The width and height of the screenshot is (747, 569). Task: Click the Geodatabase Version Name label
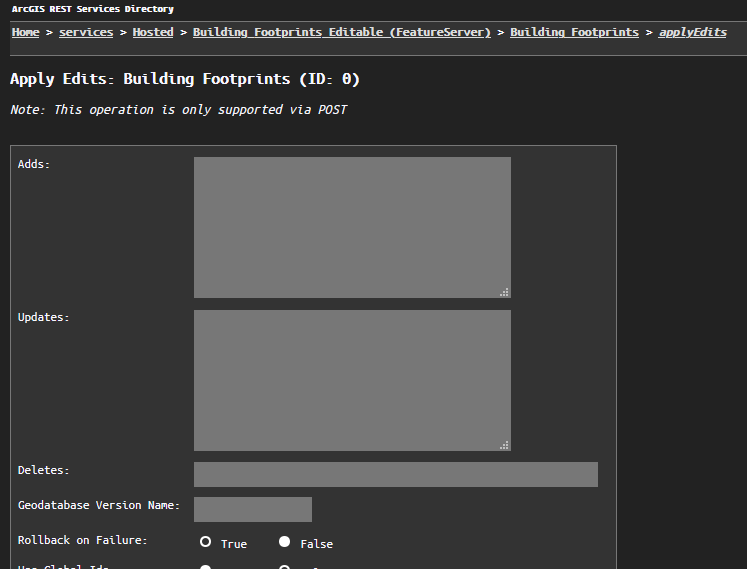(x=99, y=505)
